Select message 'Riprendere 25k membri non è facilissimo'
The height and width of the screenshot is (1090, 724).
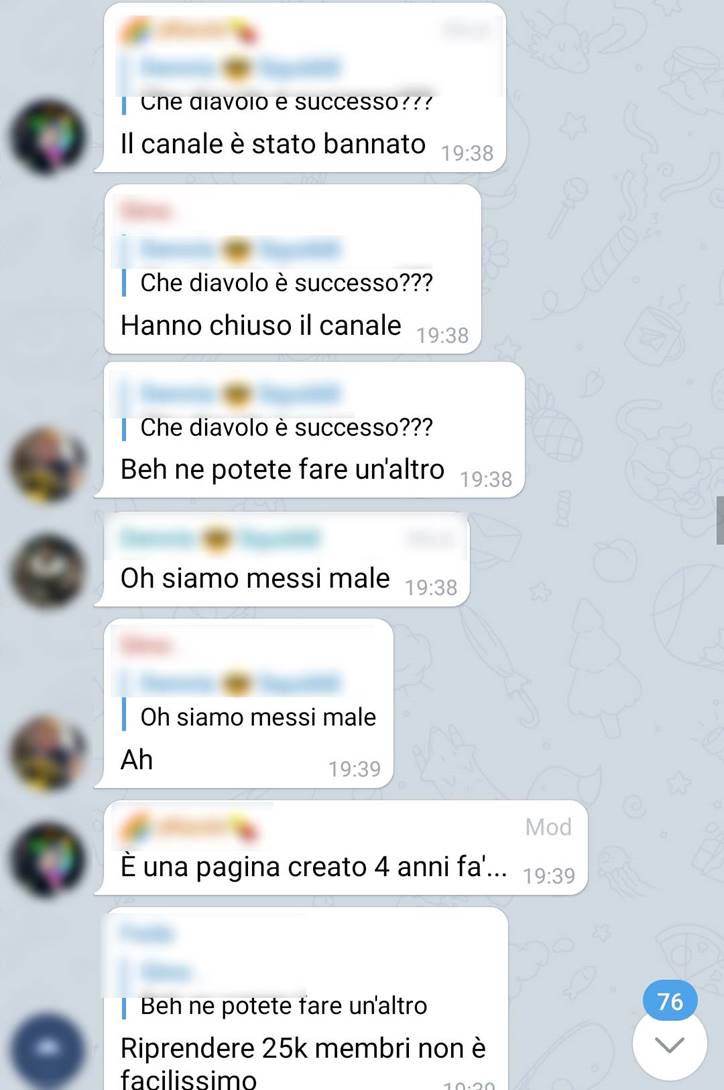point(303,1062)
